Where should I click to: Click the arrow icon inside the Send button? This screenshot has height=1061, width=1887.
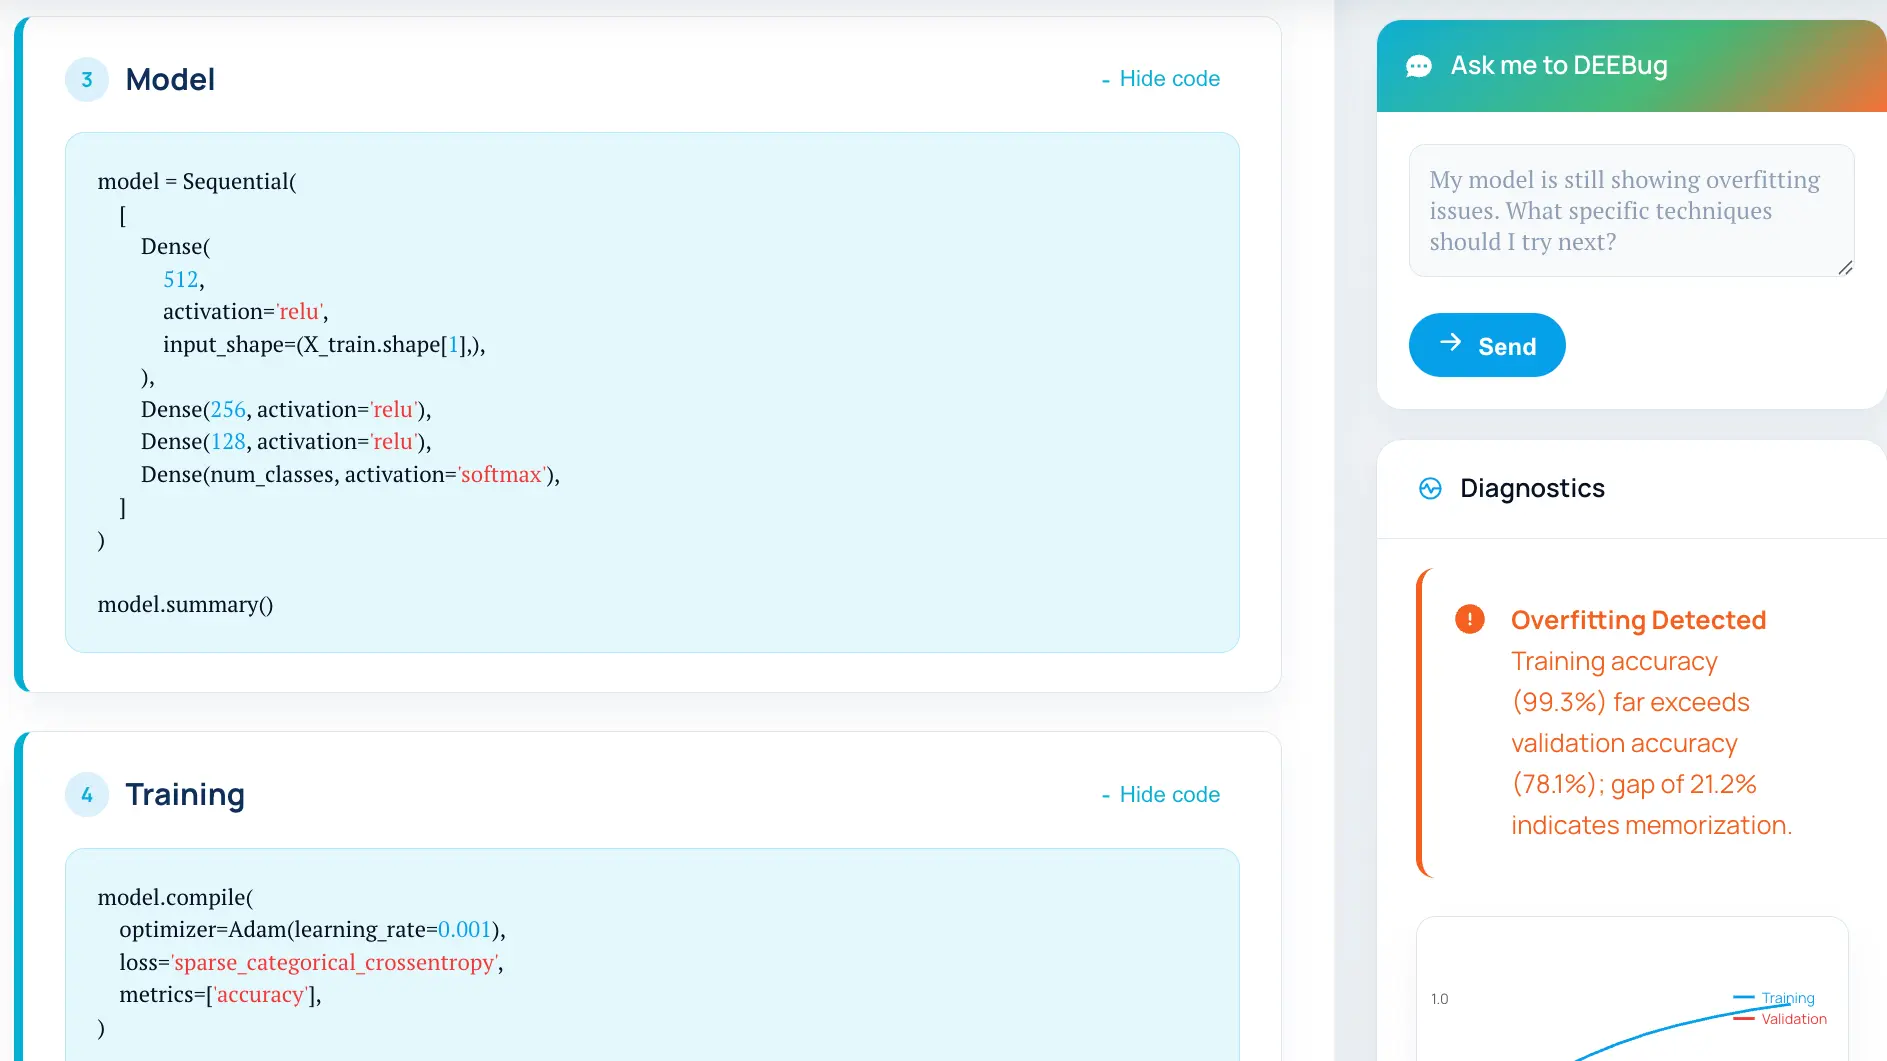coord(1450,343)
